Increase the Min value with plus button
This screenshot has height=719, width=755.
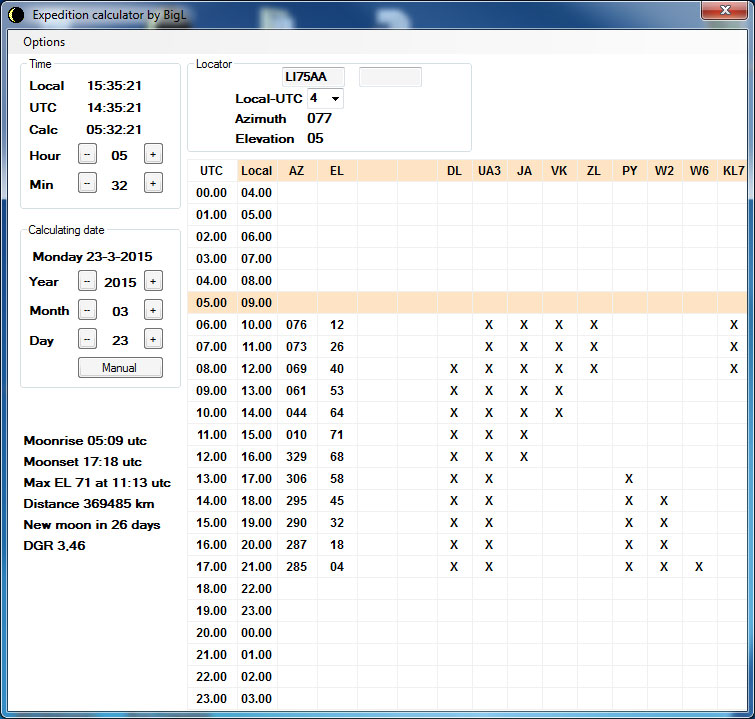pos(153,183)
